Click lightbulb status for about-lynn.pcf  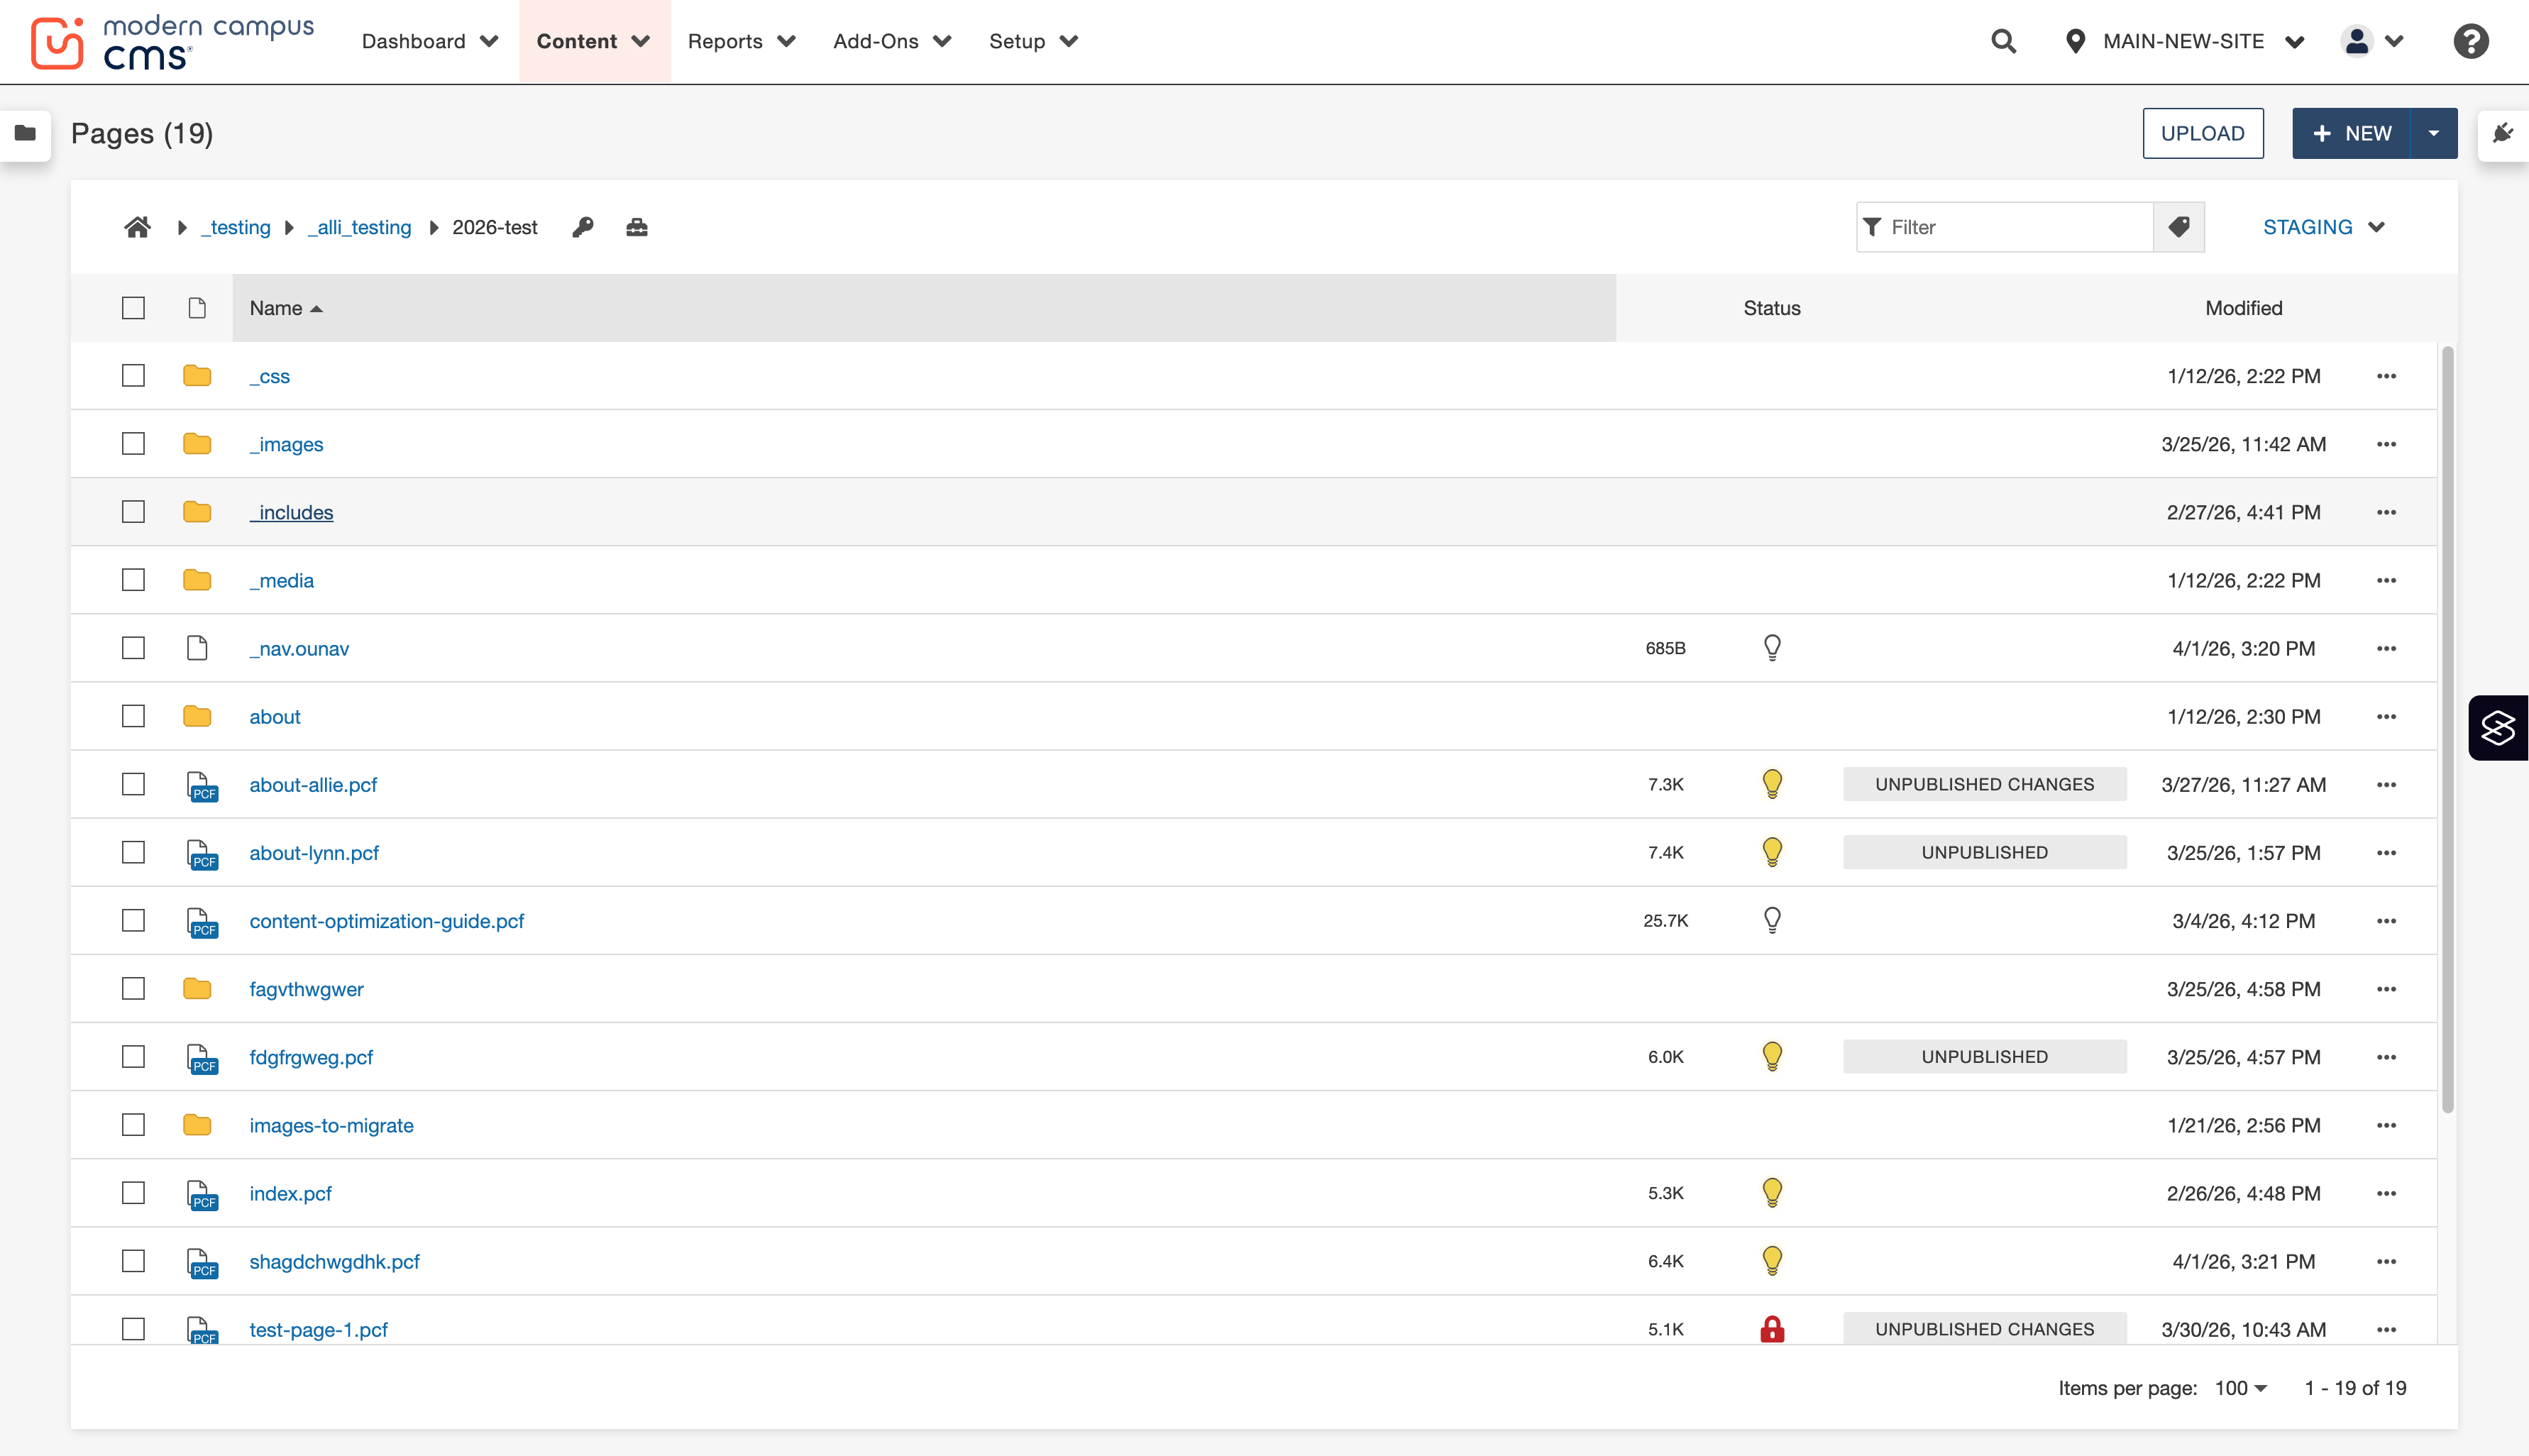click(x=1772, y=852)
